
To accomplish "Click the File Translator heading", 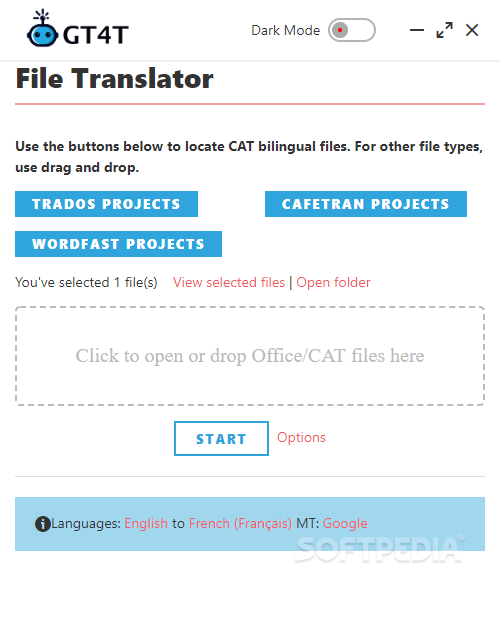I will coord(115,79).
